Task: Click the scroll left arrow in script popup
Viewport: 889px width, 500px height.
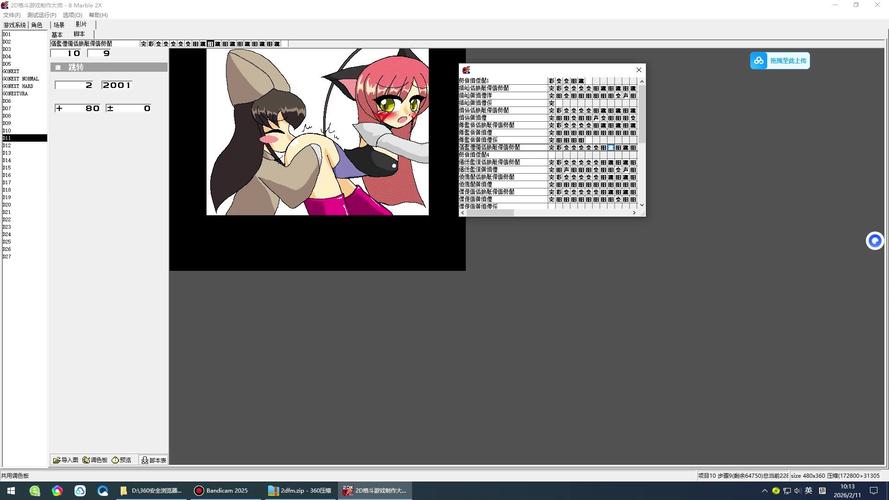Action: click(x=463, y=213)
